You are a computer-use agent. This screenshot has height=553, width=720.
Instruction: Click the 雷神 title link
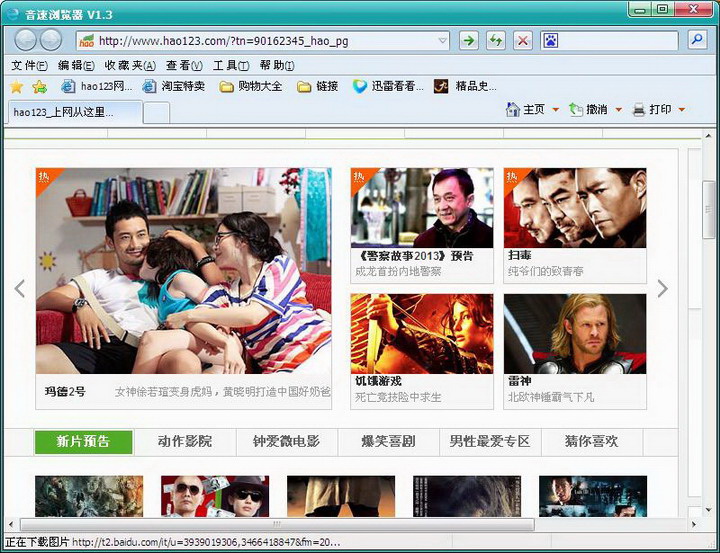[x=519, y=381]
